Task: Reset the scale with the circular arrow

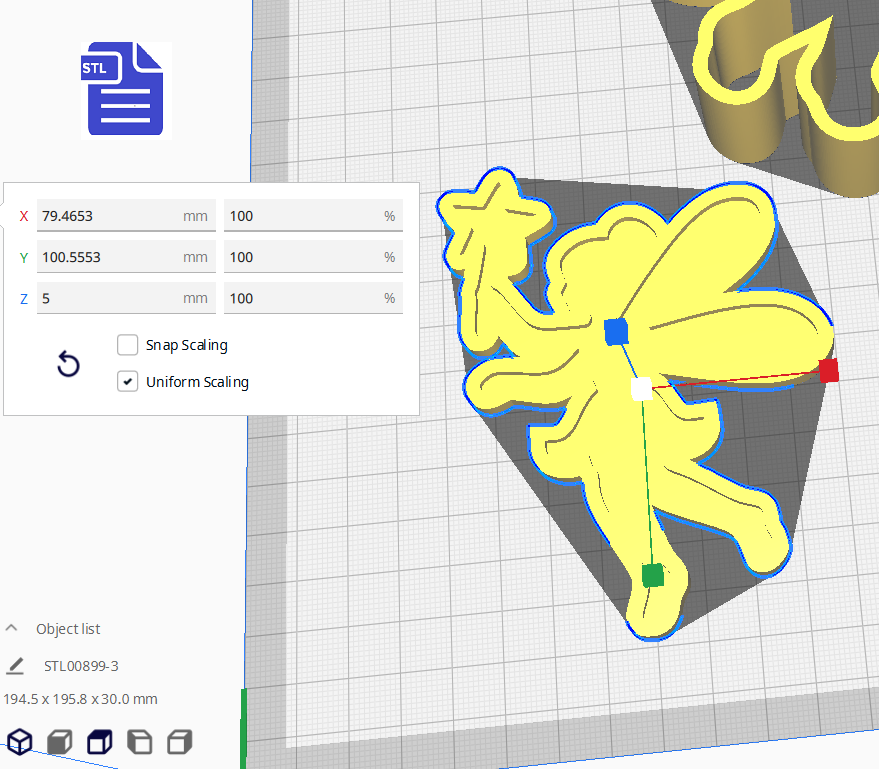Action: [68, 364]
